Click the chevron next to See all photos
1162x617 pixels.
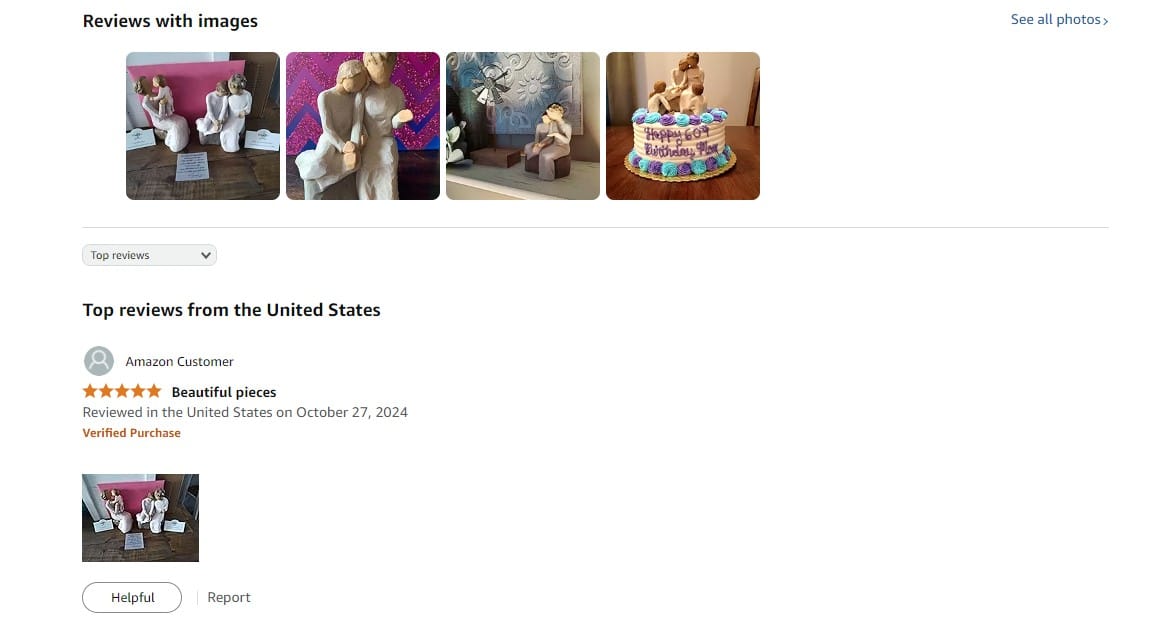click(x=1105, y=21)
